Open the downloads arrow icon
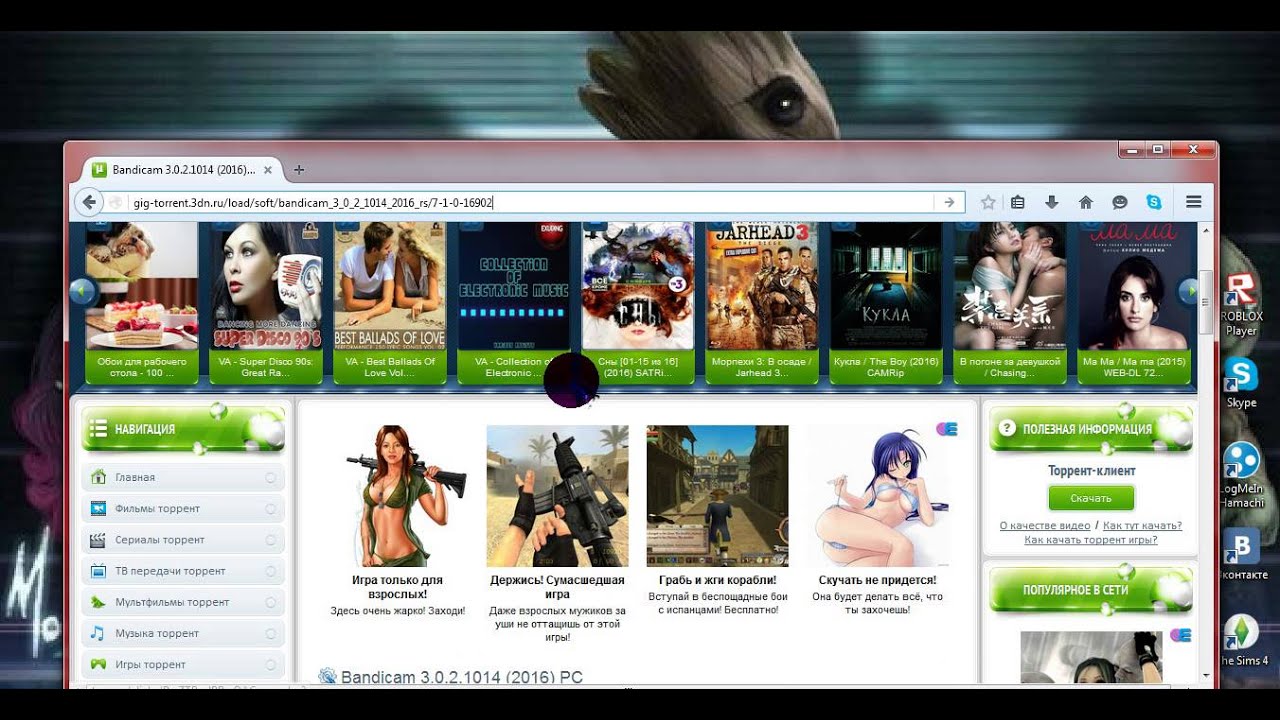The height and width of the screenshot is (720, 1280). point(1052,202)
